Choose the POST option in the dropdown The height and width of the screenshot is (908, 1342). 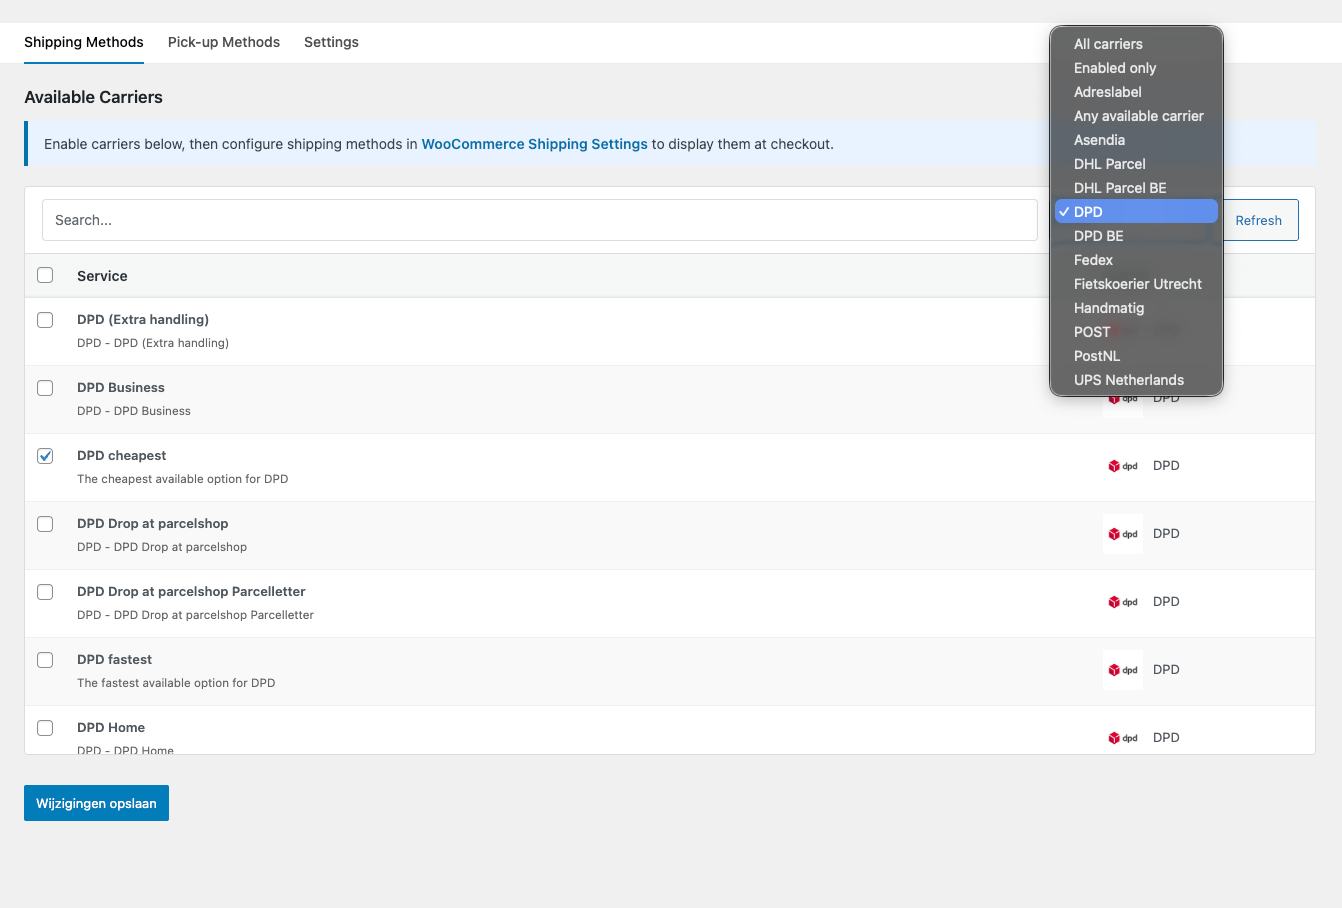(1136, 332)
